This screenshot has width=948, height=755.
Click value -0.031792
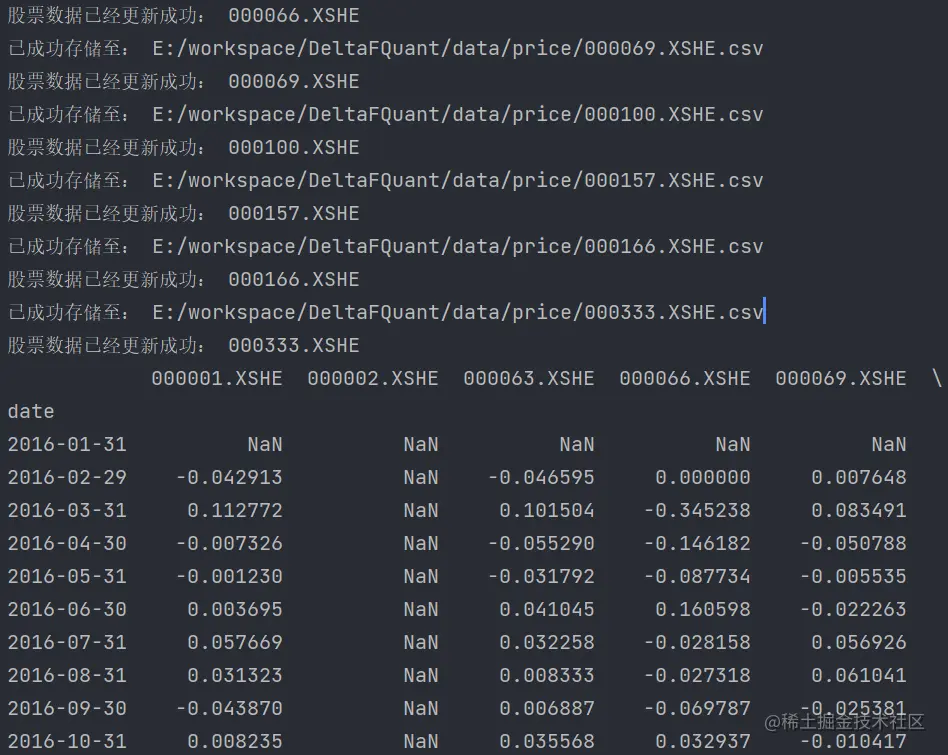coord(541,576)
